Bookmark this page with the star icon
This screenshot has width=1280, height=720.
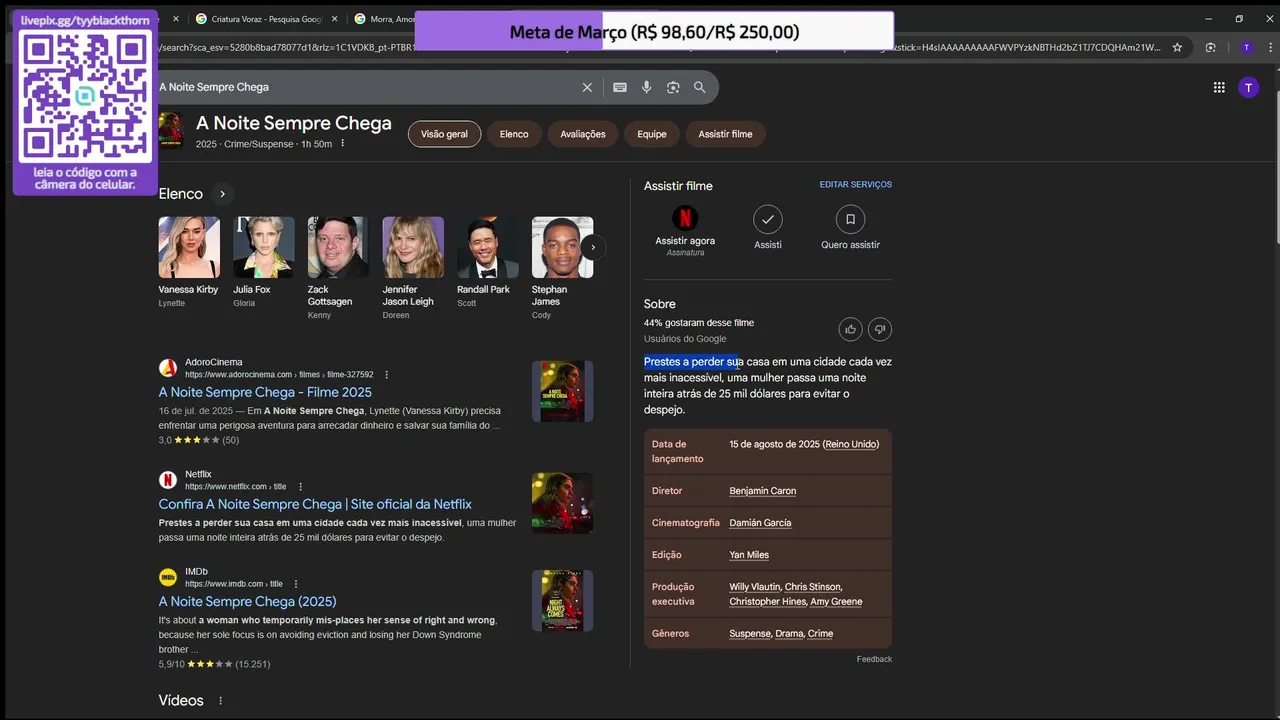click(1177, 47)
